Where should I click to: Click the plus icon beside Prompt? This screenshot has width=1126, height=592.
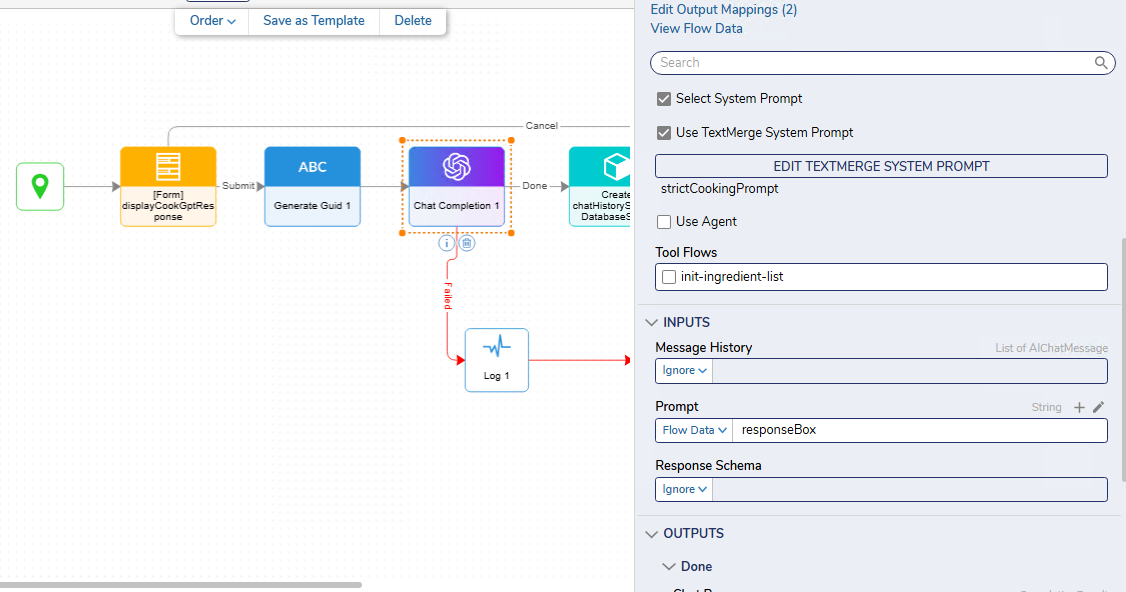pos(1079,407)
